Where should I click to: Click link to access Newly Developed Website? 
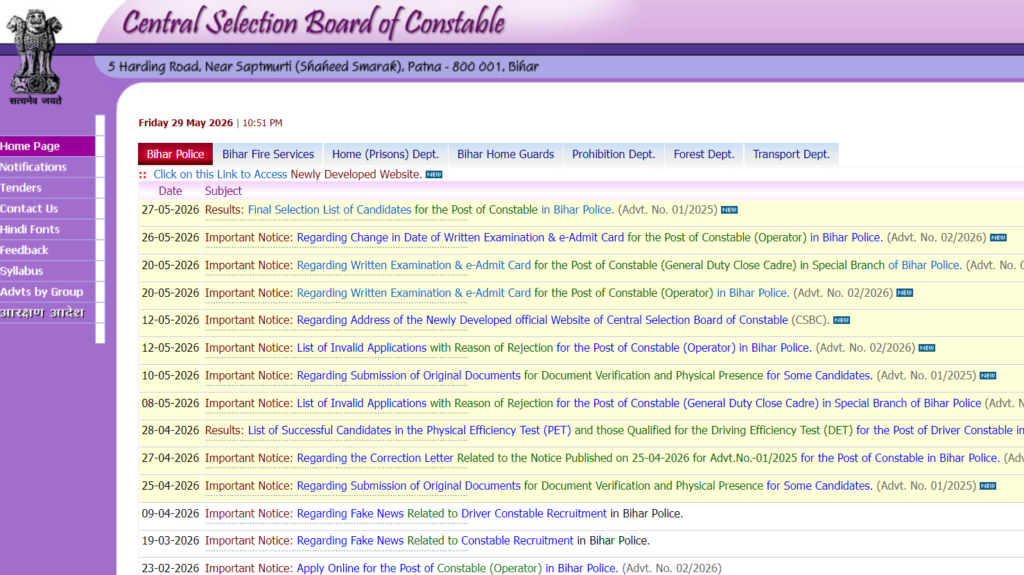(x=287, y=174)
